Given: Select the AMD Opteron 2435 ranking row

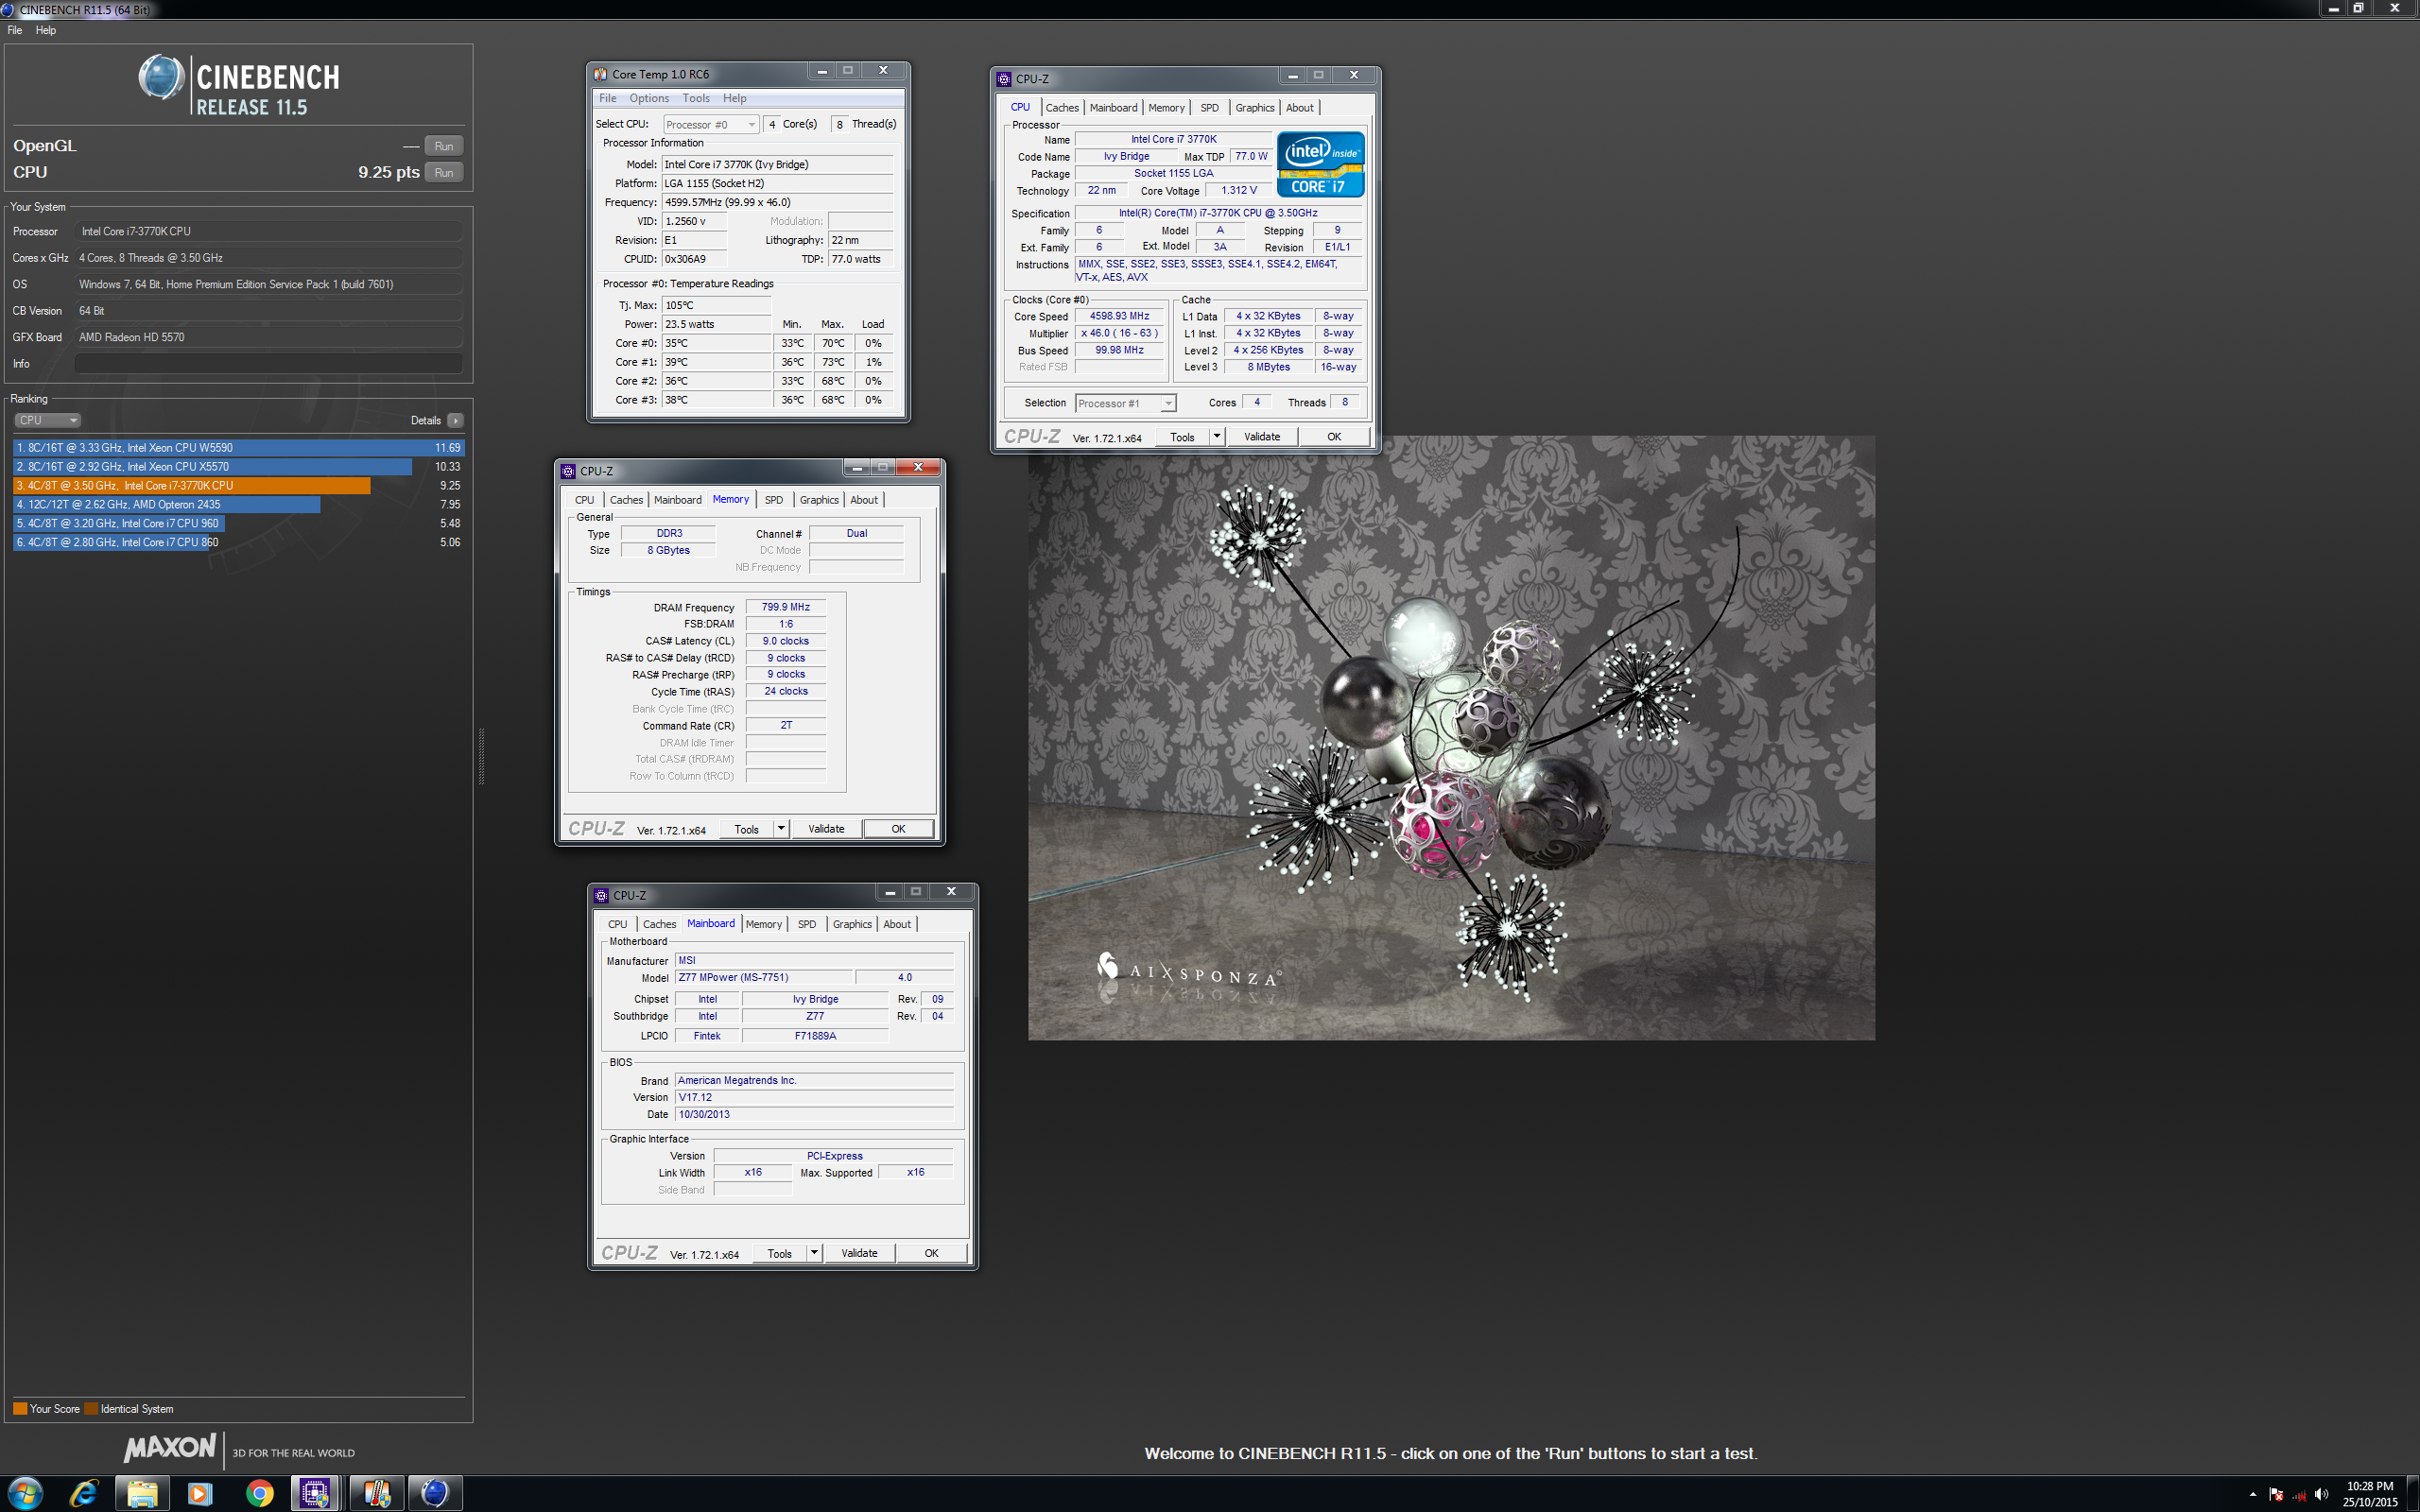Looking at the screenshot, I should coord(238,504).
